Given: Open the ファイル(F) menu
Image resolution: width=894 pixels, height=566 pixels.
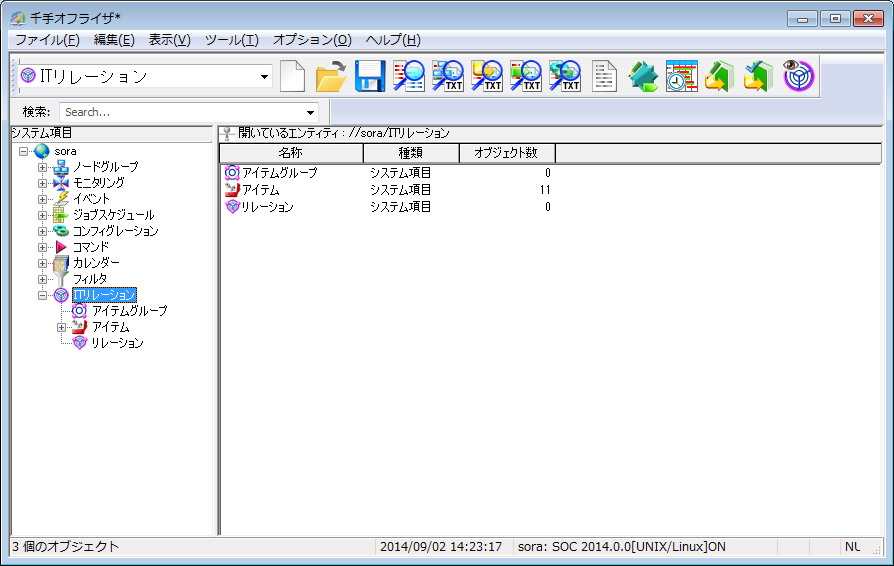Looking at the screenshot, I should coord(47,40).
